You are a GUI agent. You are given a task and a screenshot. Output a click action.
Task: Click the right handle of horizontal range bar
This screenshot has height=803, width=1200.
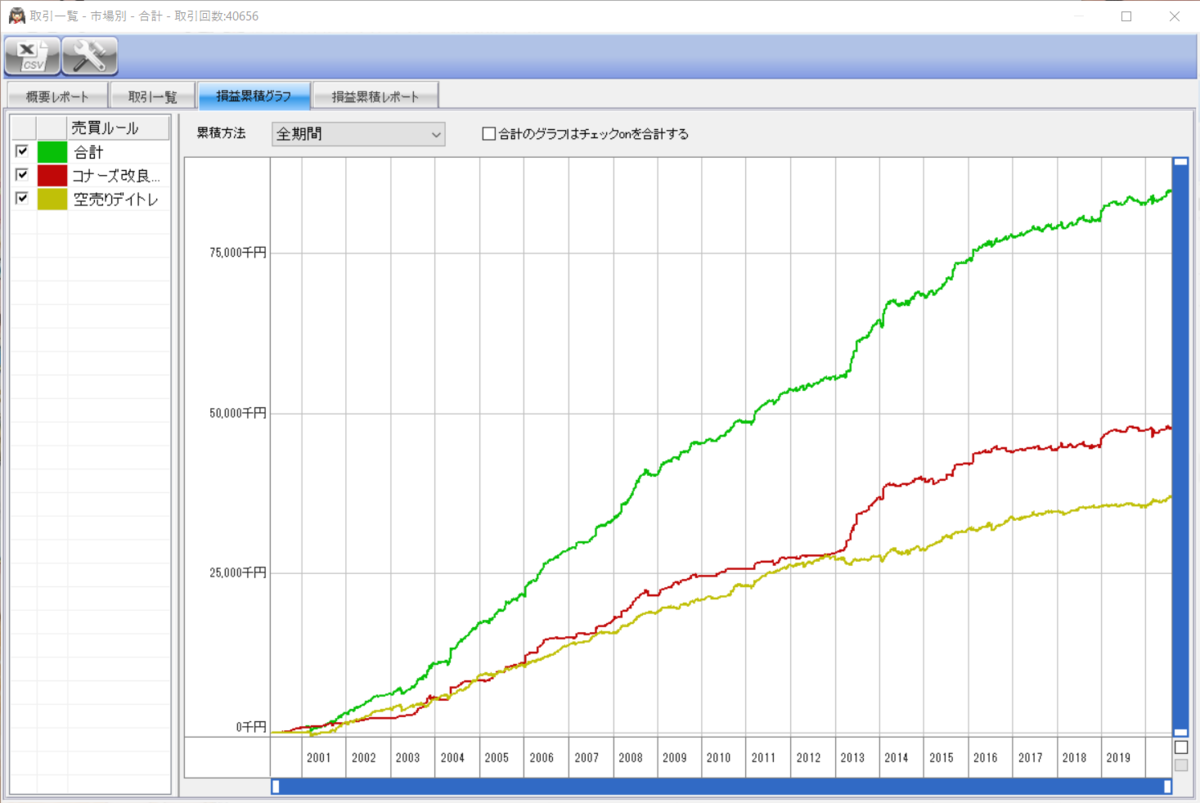pos(1167,786)
